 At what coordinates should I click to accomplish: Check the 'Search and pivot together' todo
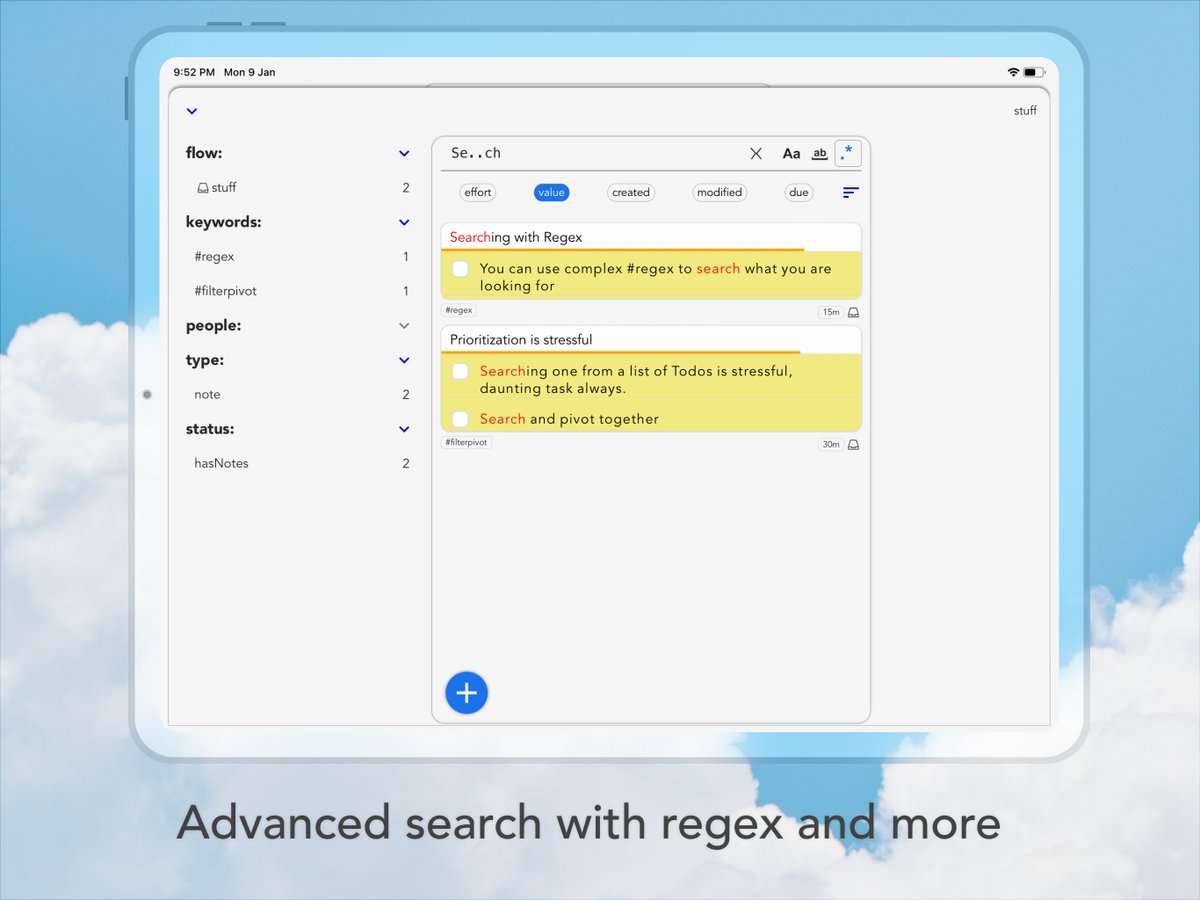click(460, 419)
